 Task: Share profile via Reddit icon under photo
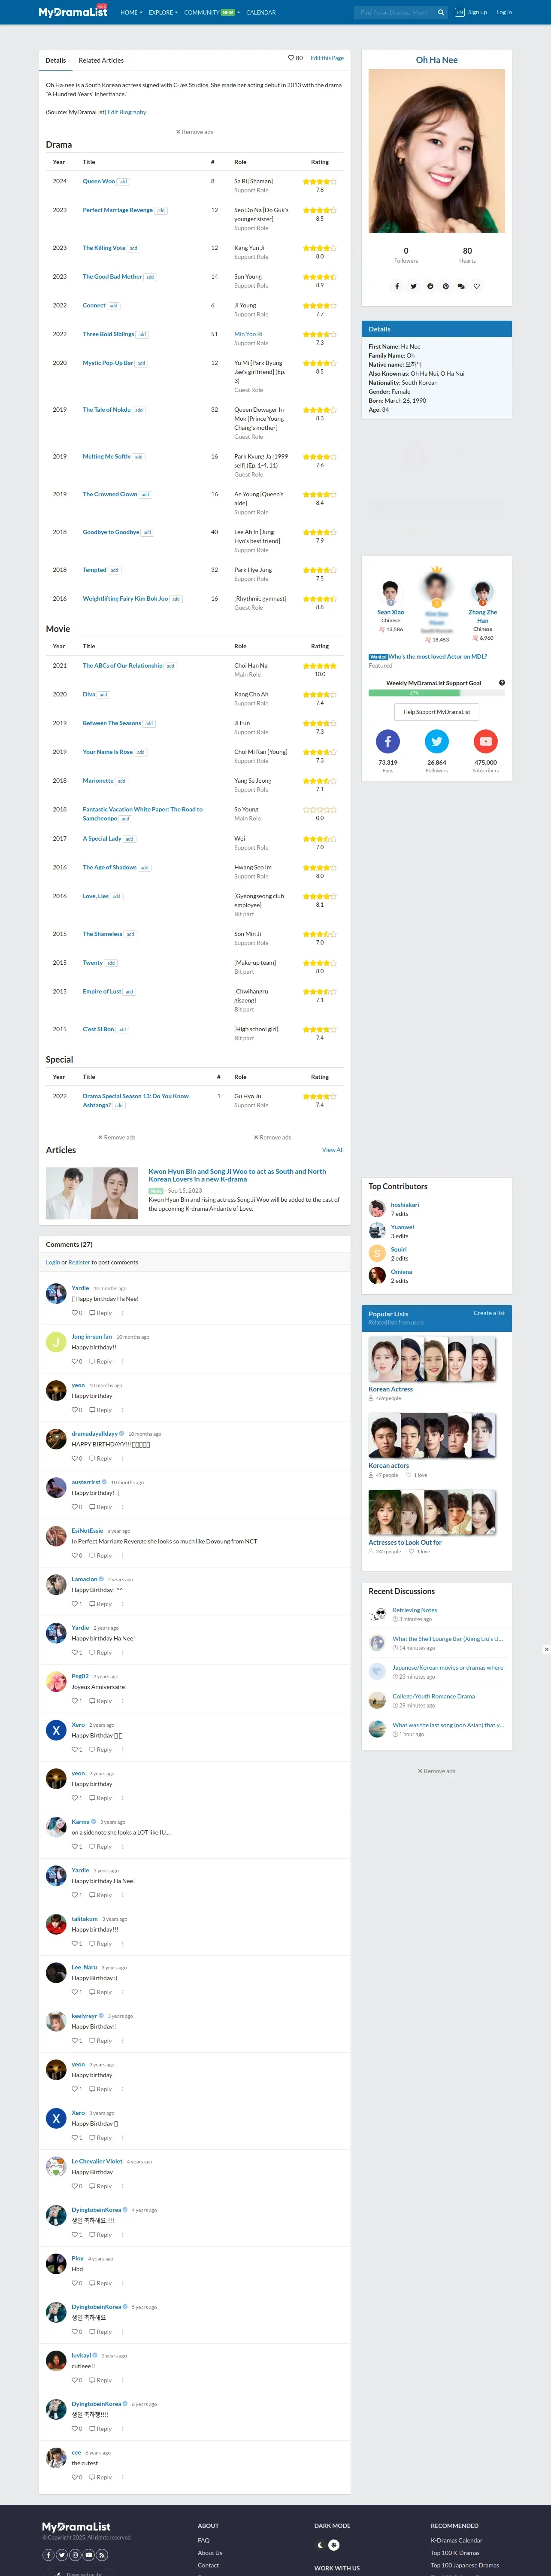click(430, 286)
